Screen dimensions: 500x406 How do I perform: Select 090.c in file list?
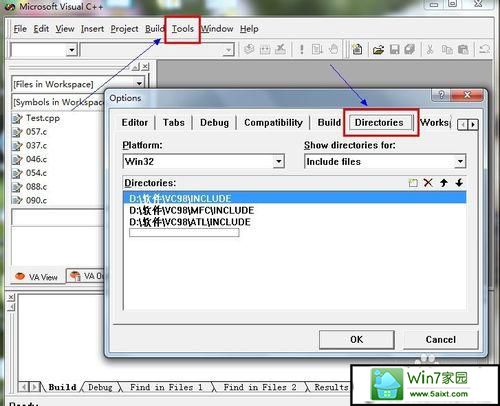36,200
